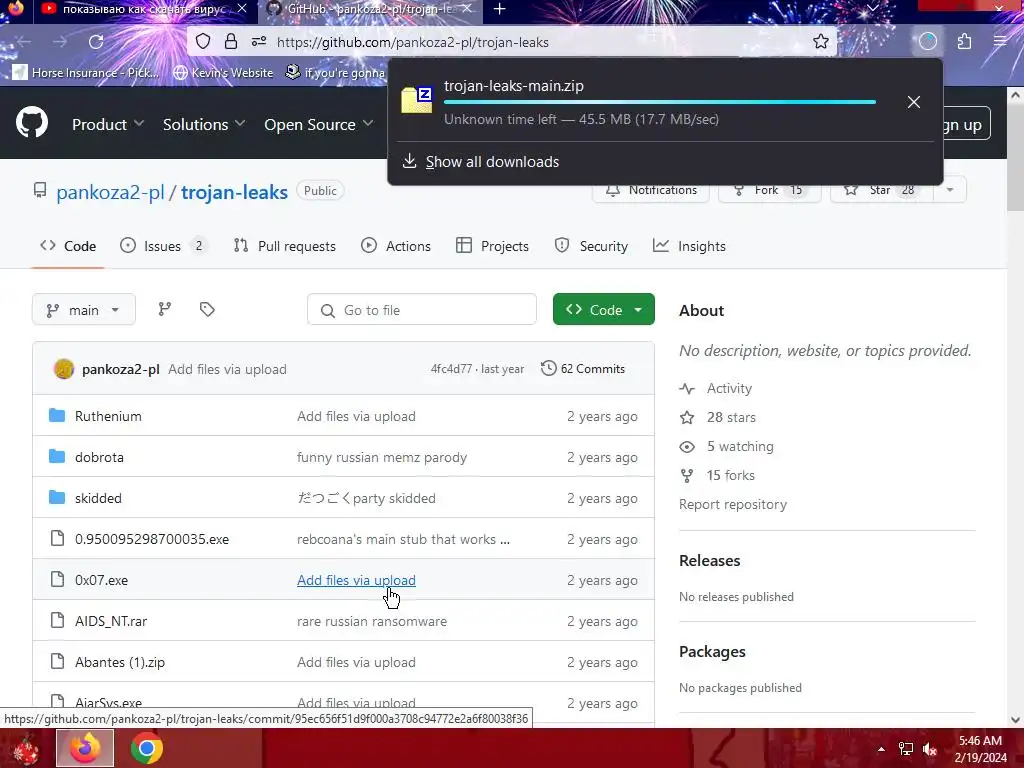Open tracking protection shield icon
This screenshot has width=1024, height=768.
click(x=203, y=42)
